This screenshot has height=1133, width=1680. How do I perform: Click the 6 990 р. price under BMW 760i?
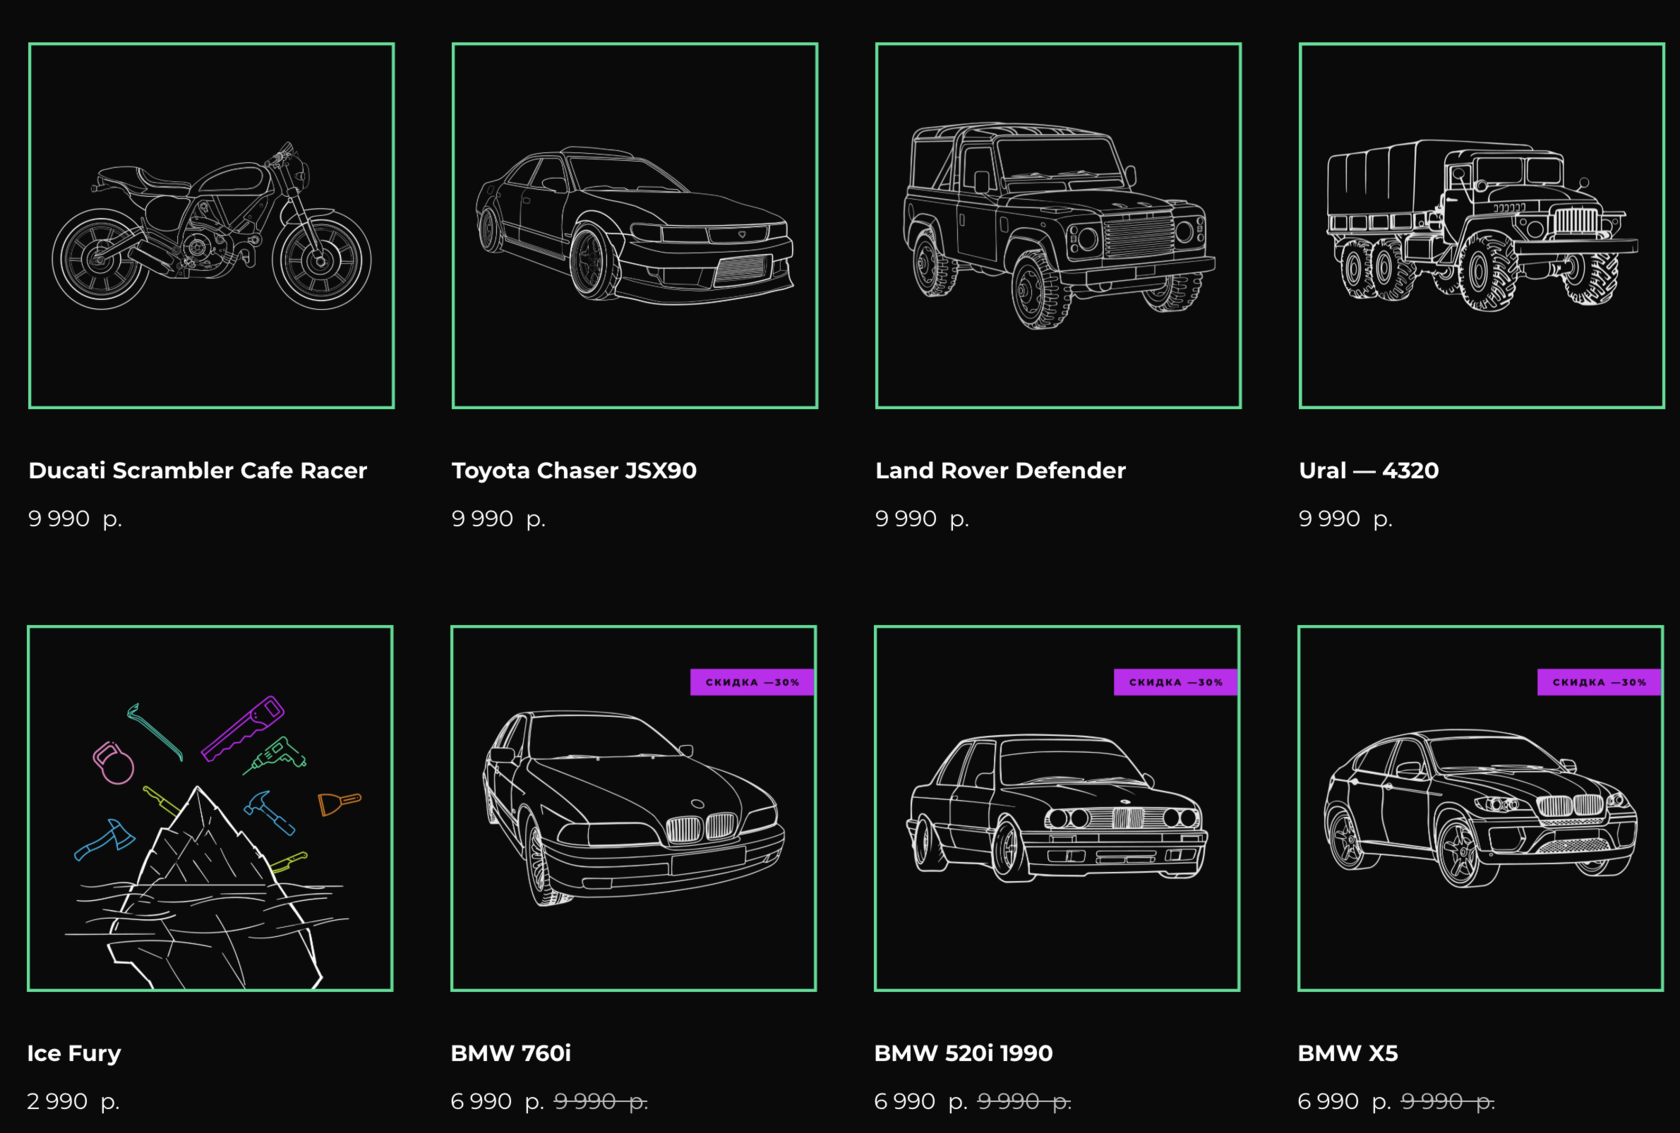497,1102
